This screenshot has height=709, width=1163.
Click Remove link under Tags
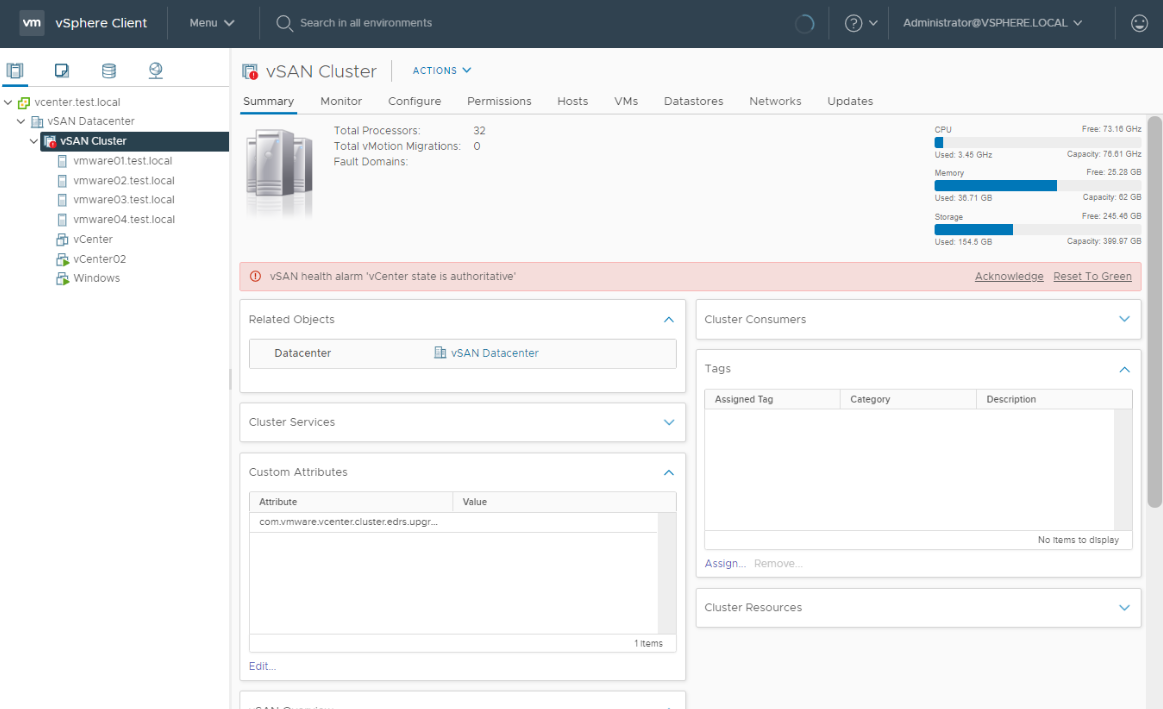pos(778,564)
